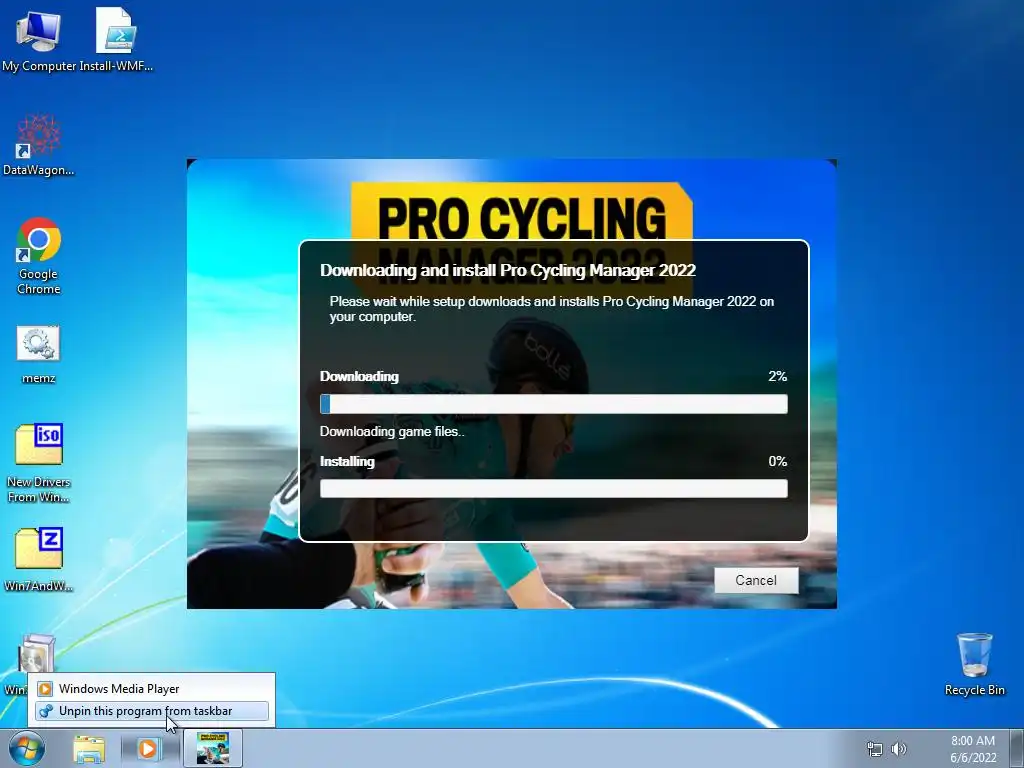Click the 'Please wait while setup downloads' text

[551, 309]
